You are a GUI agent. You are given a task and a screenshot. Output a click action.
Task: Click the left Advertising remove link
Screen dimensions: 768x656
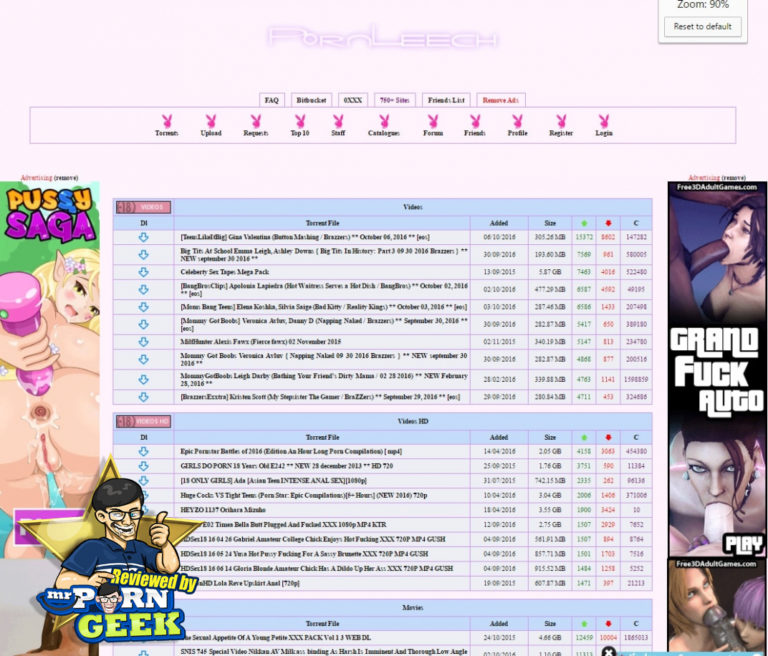pyautogui.click(x=66, y=177)
